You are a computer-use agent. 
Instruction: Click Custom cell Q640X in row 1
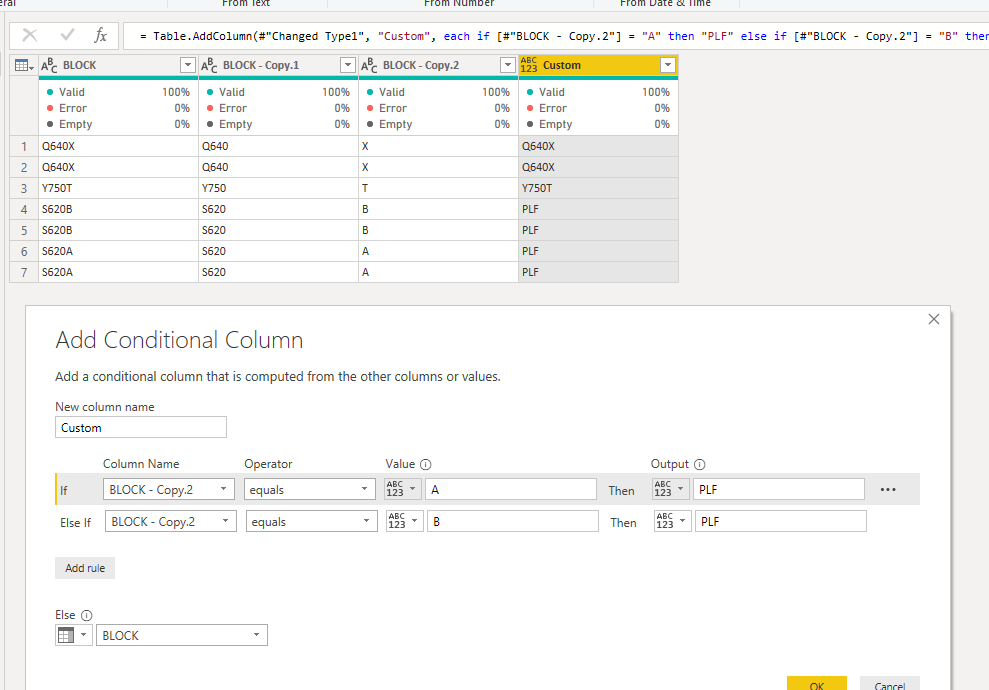pyautogui.click(x=598, y=146)
